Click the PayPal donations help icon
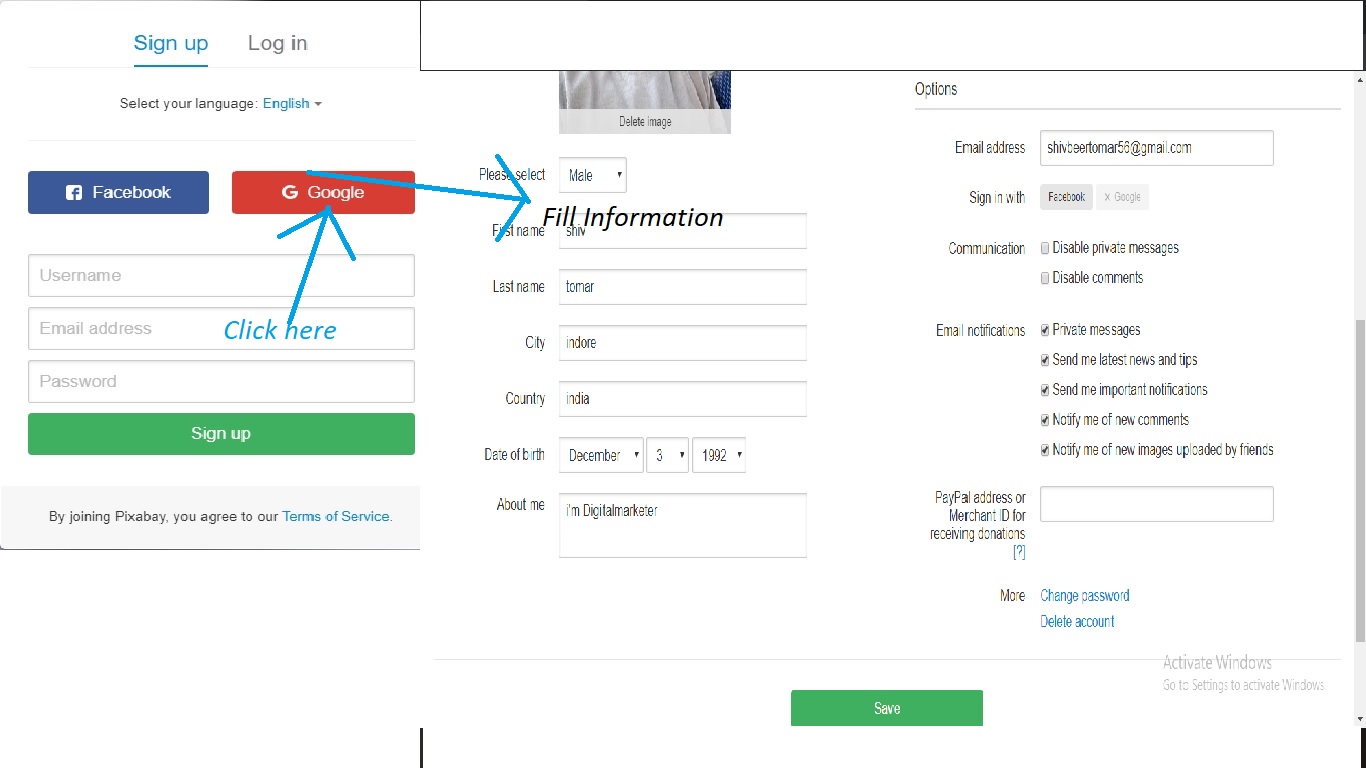 tap(1019, 551)
